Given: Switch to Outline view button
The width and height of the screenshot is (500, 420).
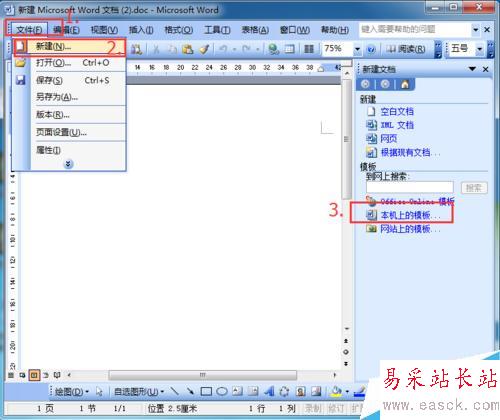Looking at the screenshot, I should (46, 375).
